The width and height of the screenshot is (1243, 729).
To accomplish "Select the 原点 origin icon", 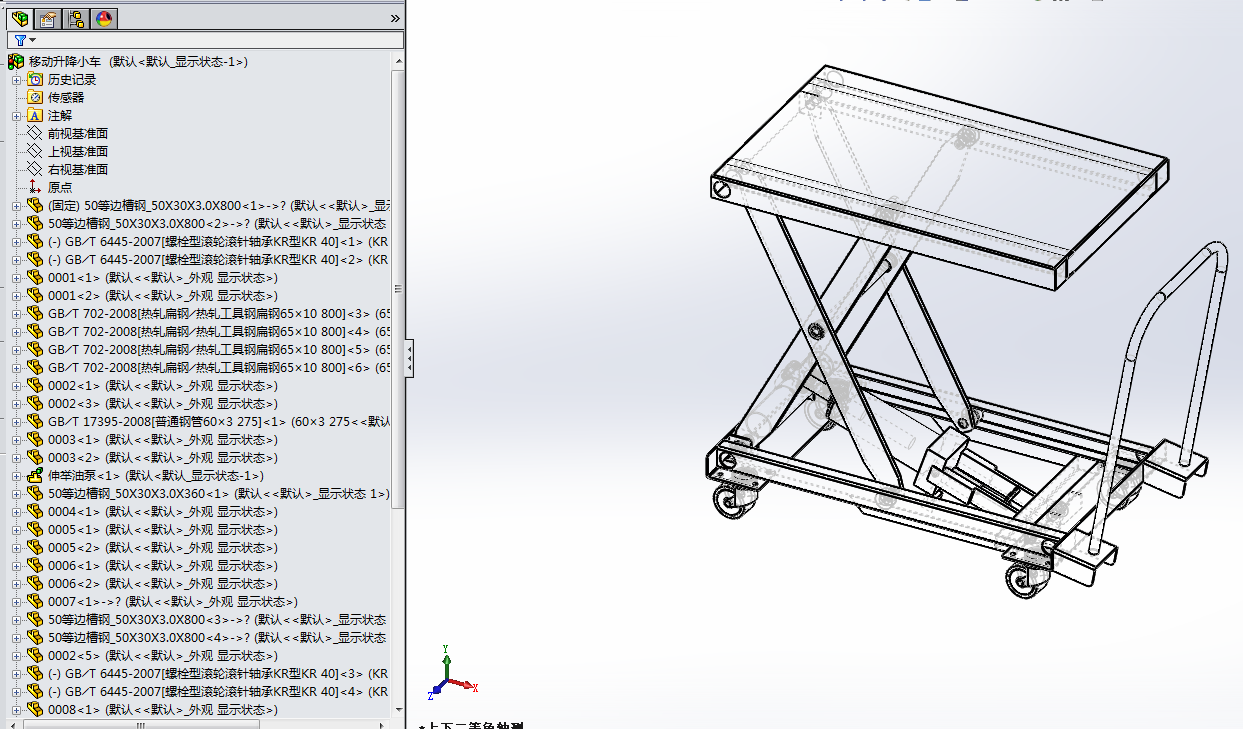I will (35, 188).
